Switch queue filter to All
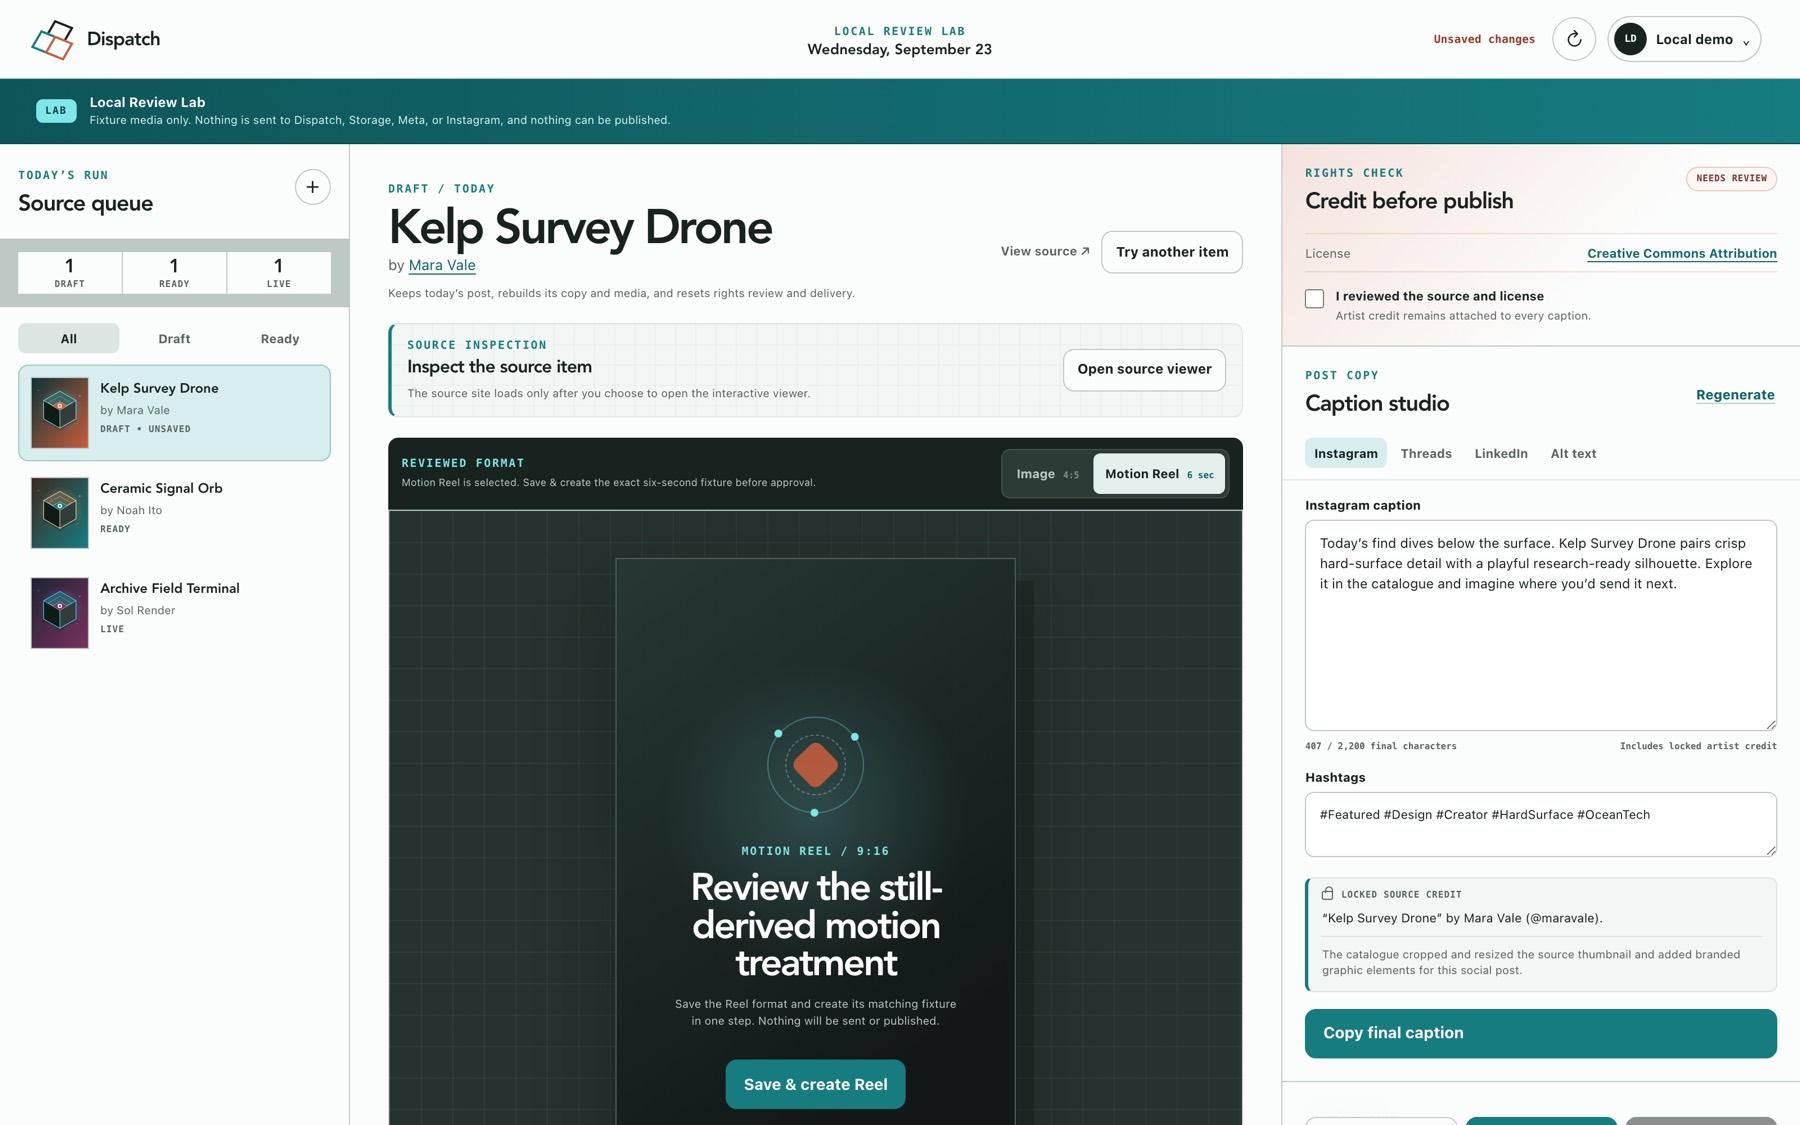This screenshot has width=1800, height=1125. (68, 338)
